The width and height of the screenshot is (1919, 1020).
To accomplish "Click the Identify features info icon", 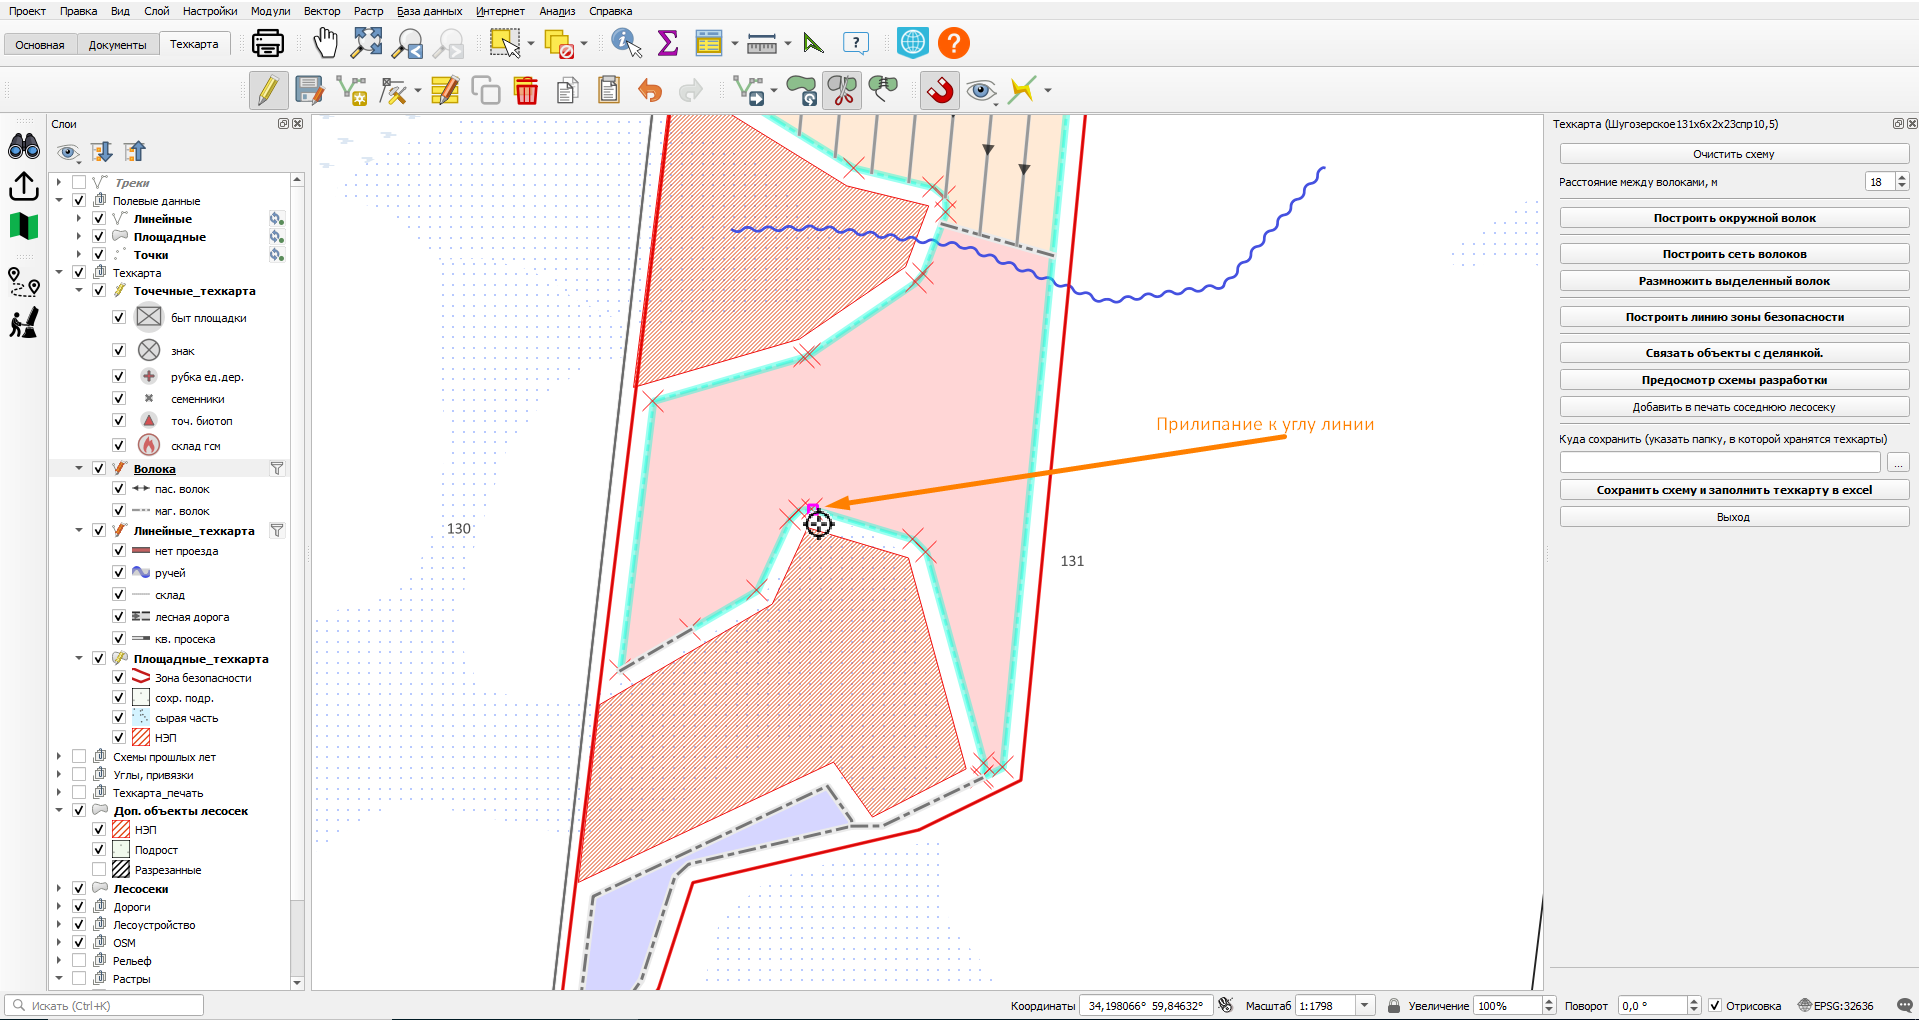I will (626, 43).
